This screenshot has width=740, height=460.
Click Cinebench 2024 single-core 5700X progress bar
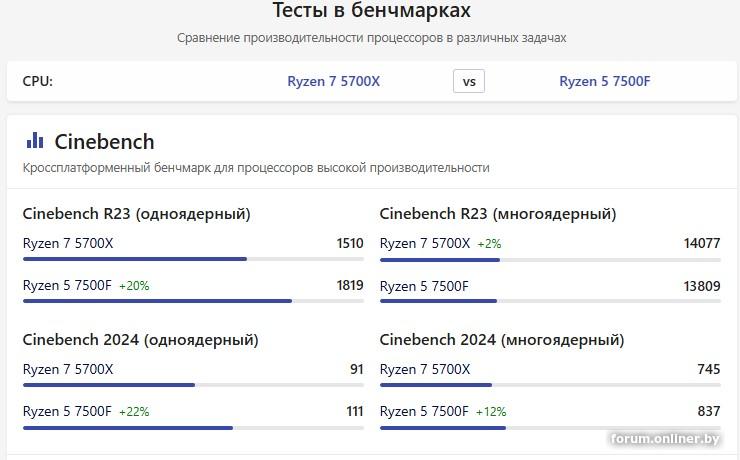193,385
